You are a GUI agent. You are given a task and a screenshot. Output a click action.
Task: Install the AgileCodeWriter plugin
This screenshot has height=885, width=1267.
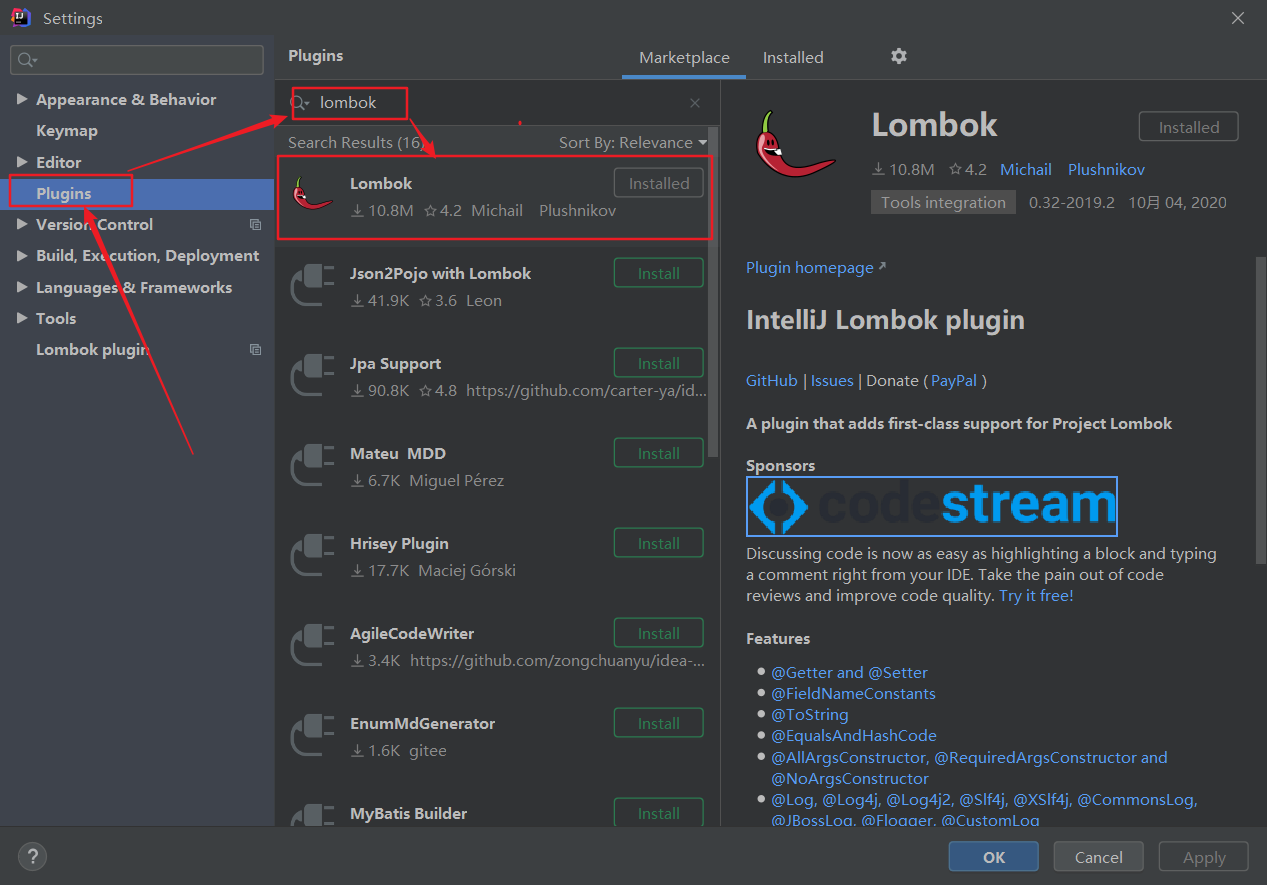(658, 633)
